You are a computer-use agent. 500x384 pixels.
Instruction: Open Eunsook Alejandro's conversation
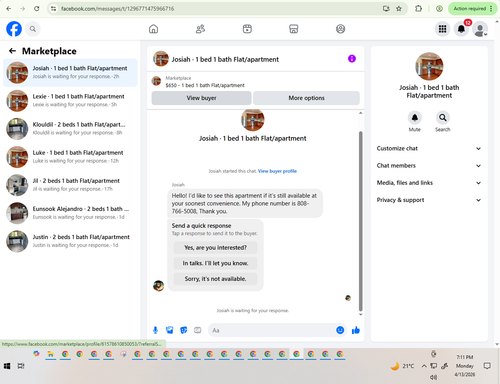tap(70, 213)
